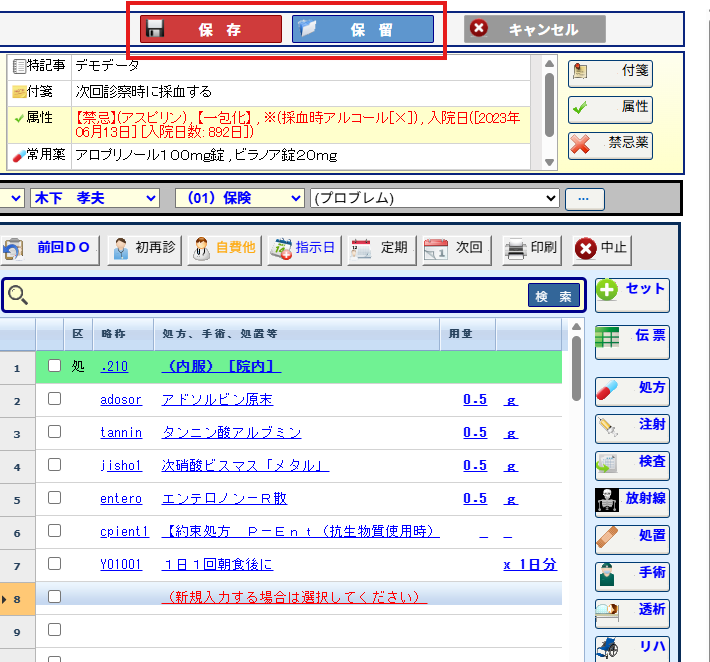Click the 保留 hold button with folder icon
The width and height of the screenshot is (710, 662).
click(363, 29)
